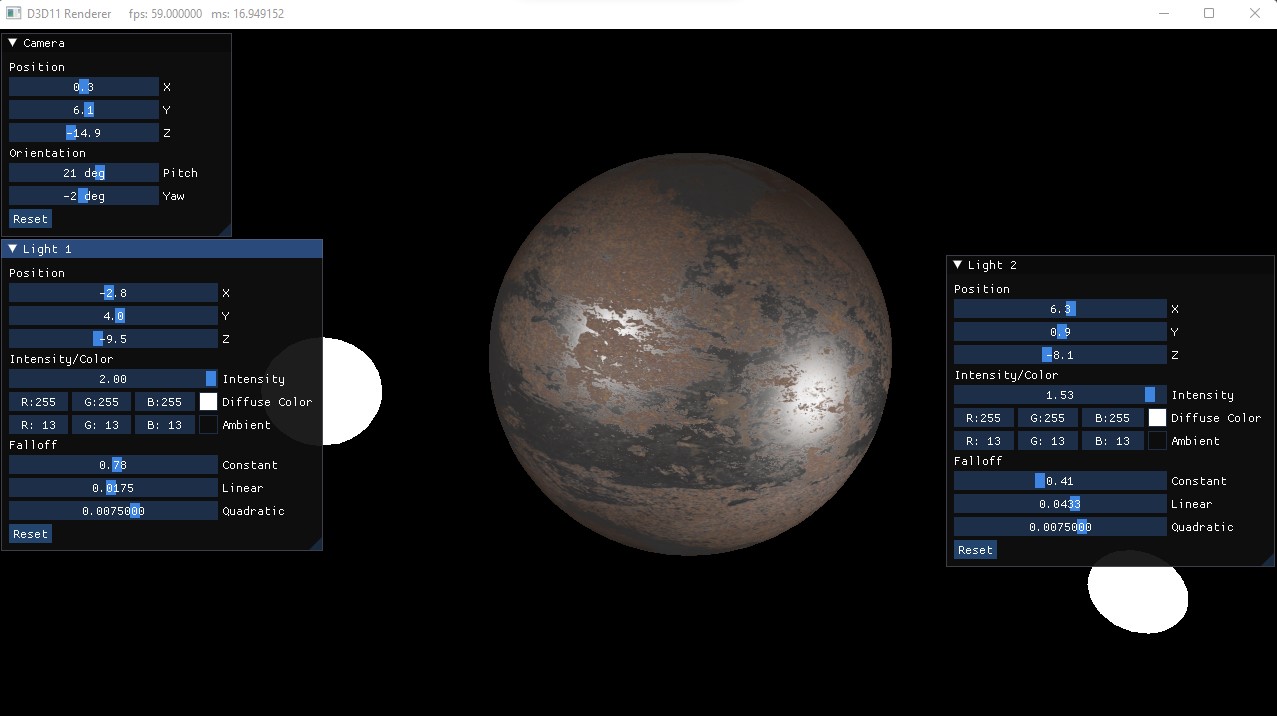This screenshot has width=1277, height=716.
Task: Click the Light 2 Ambient color swatch
Action: point(1157,440)
